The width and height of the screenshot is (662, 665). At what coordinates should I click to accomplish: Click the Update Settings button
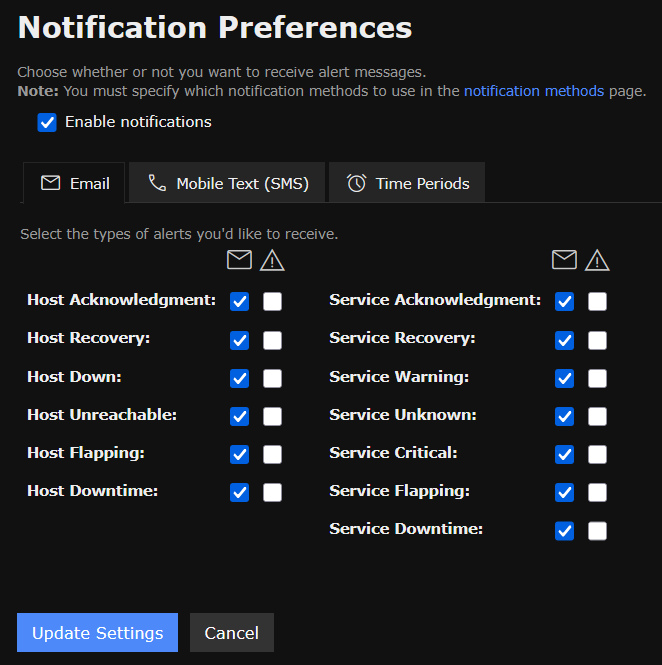[x=98, y=632]
